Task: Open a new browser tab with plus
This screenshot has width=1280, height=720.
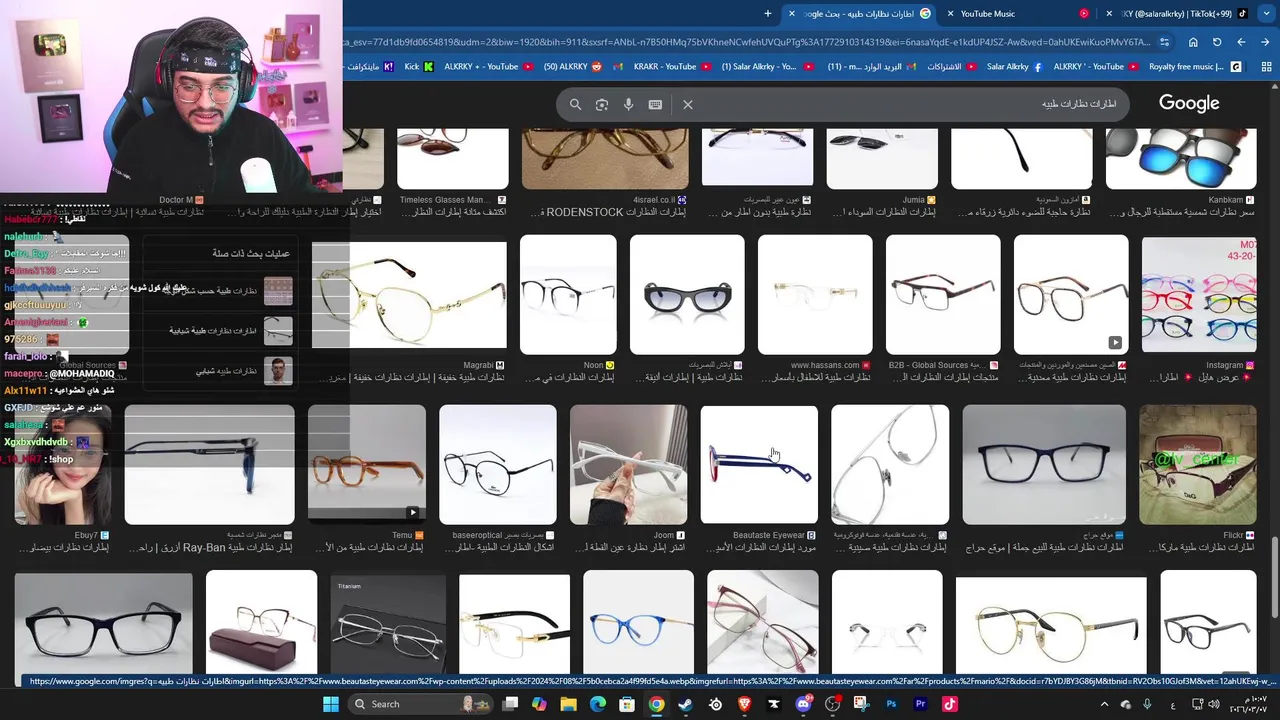Action: (x=768, y=13)
